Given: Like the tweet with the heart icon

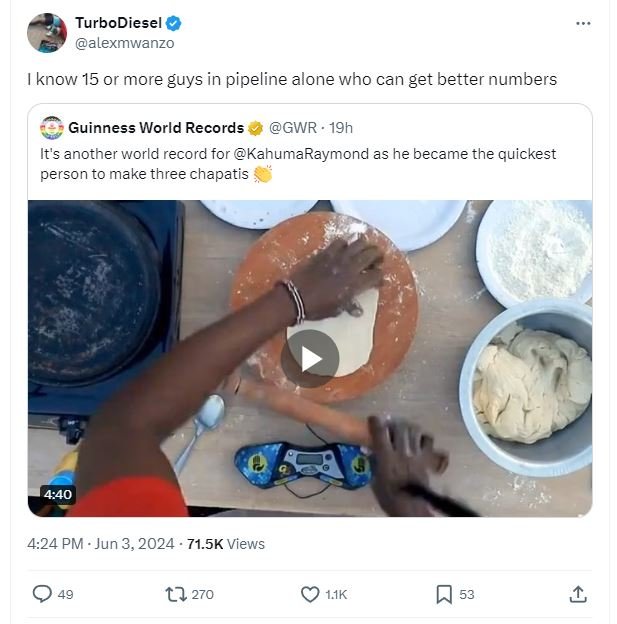Looking at the screenshot, I should [310, 594].
